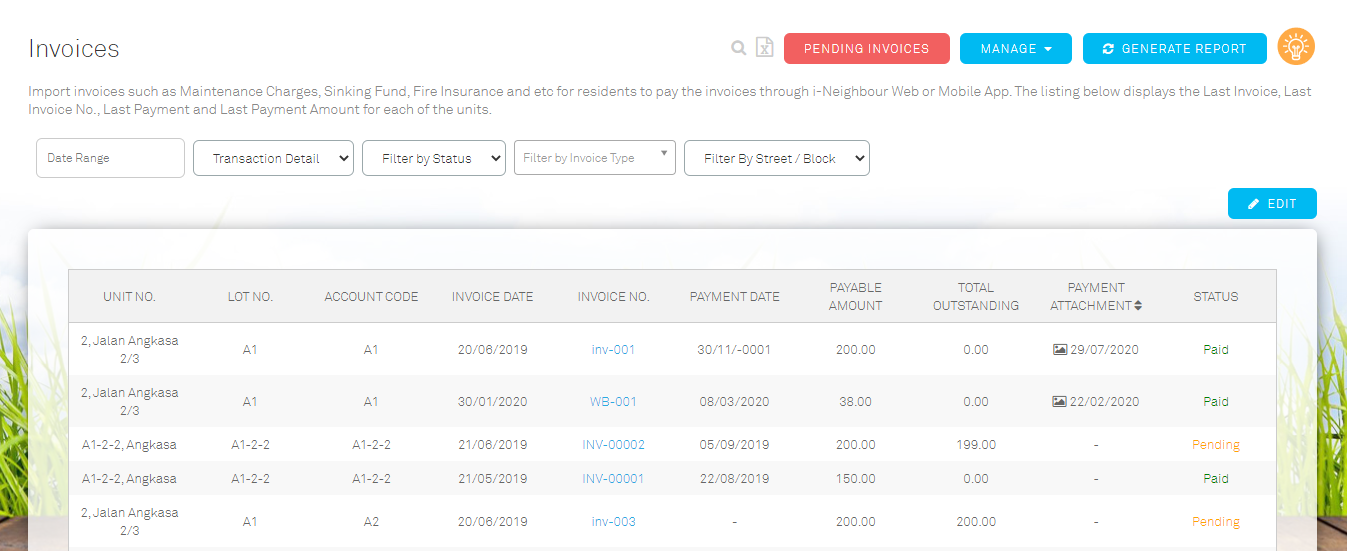Open invoice link WB-001
This screenshot has height=551, width=1347.
[613, 402]
